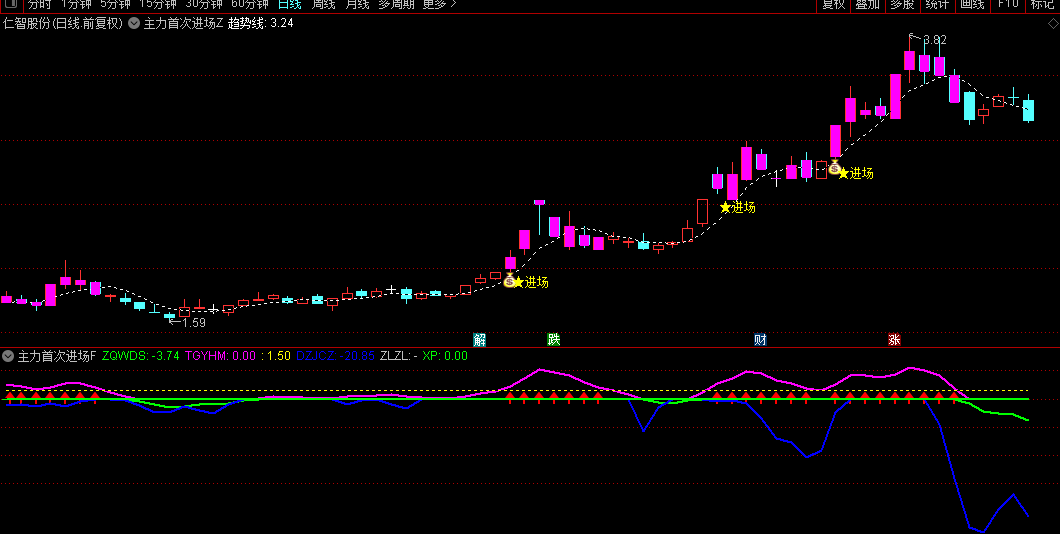This screenshot has height=534, width=1060.
Task: Open the F10 company info button
Action: (1007, 4)
